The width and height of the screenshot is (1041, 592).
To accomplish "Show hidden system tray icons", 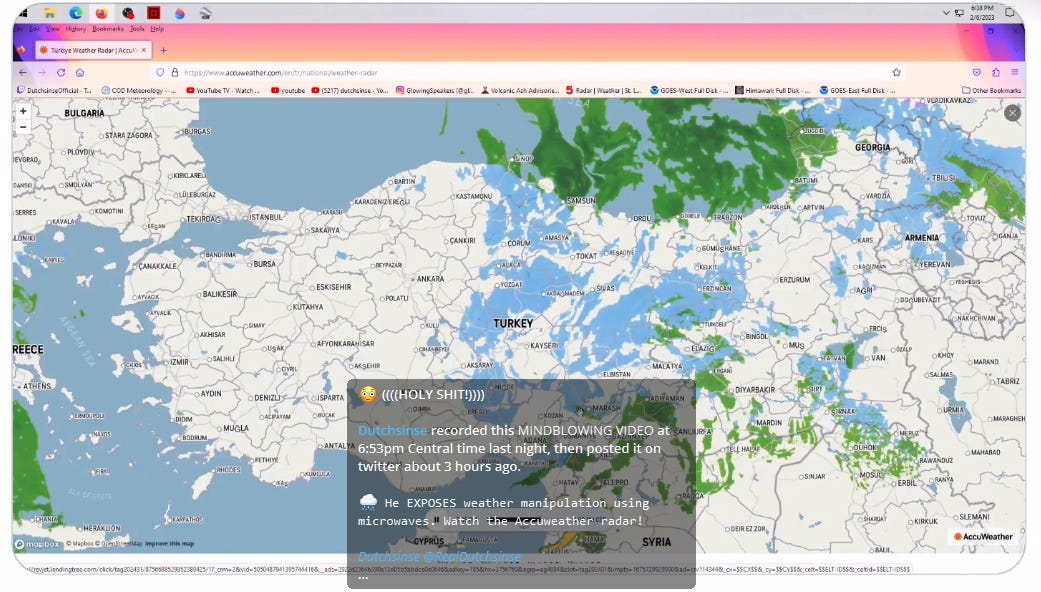I will click(946, 13).
